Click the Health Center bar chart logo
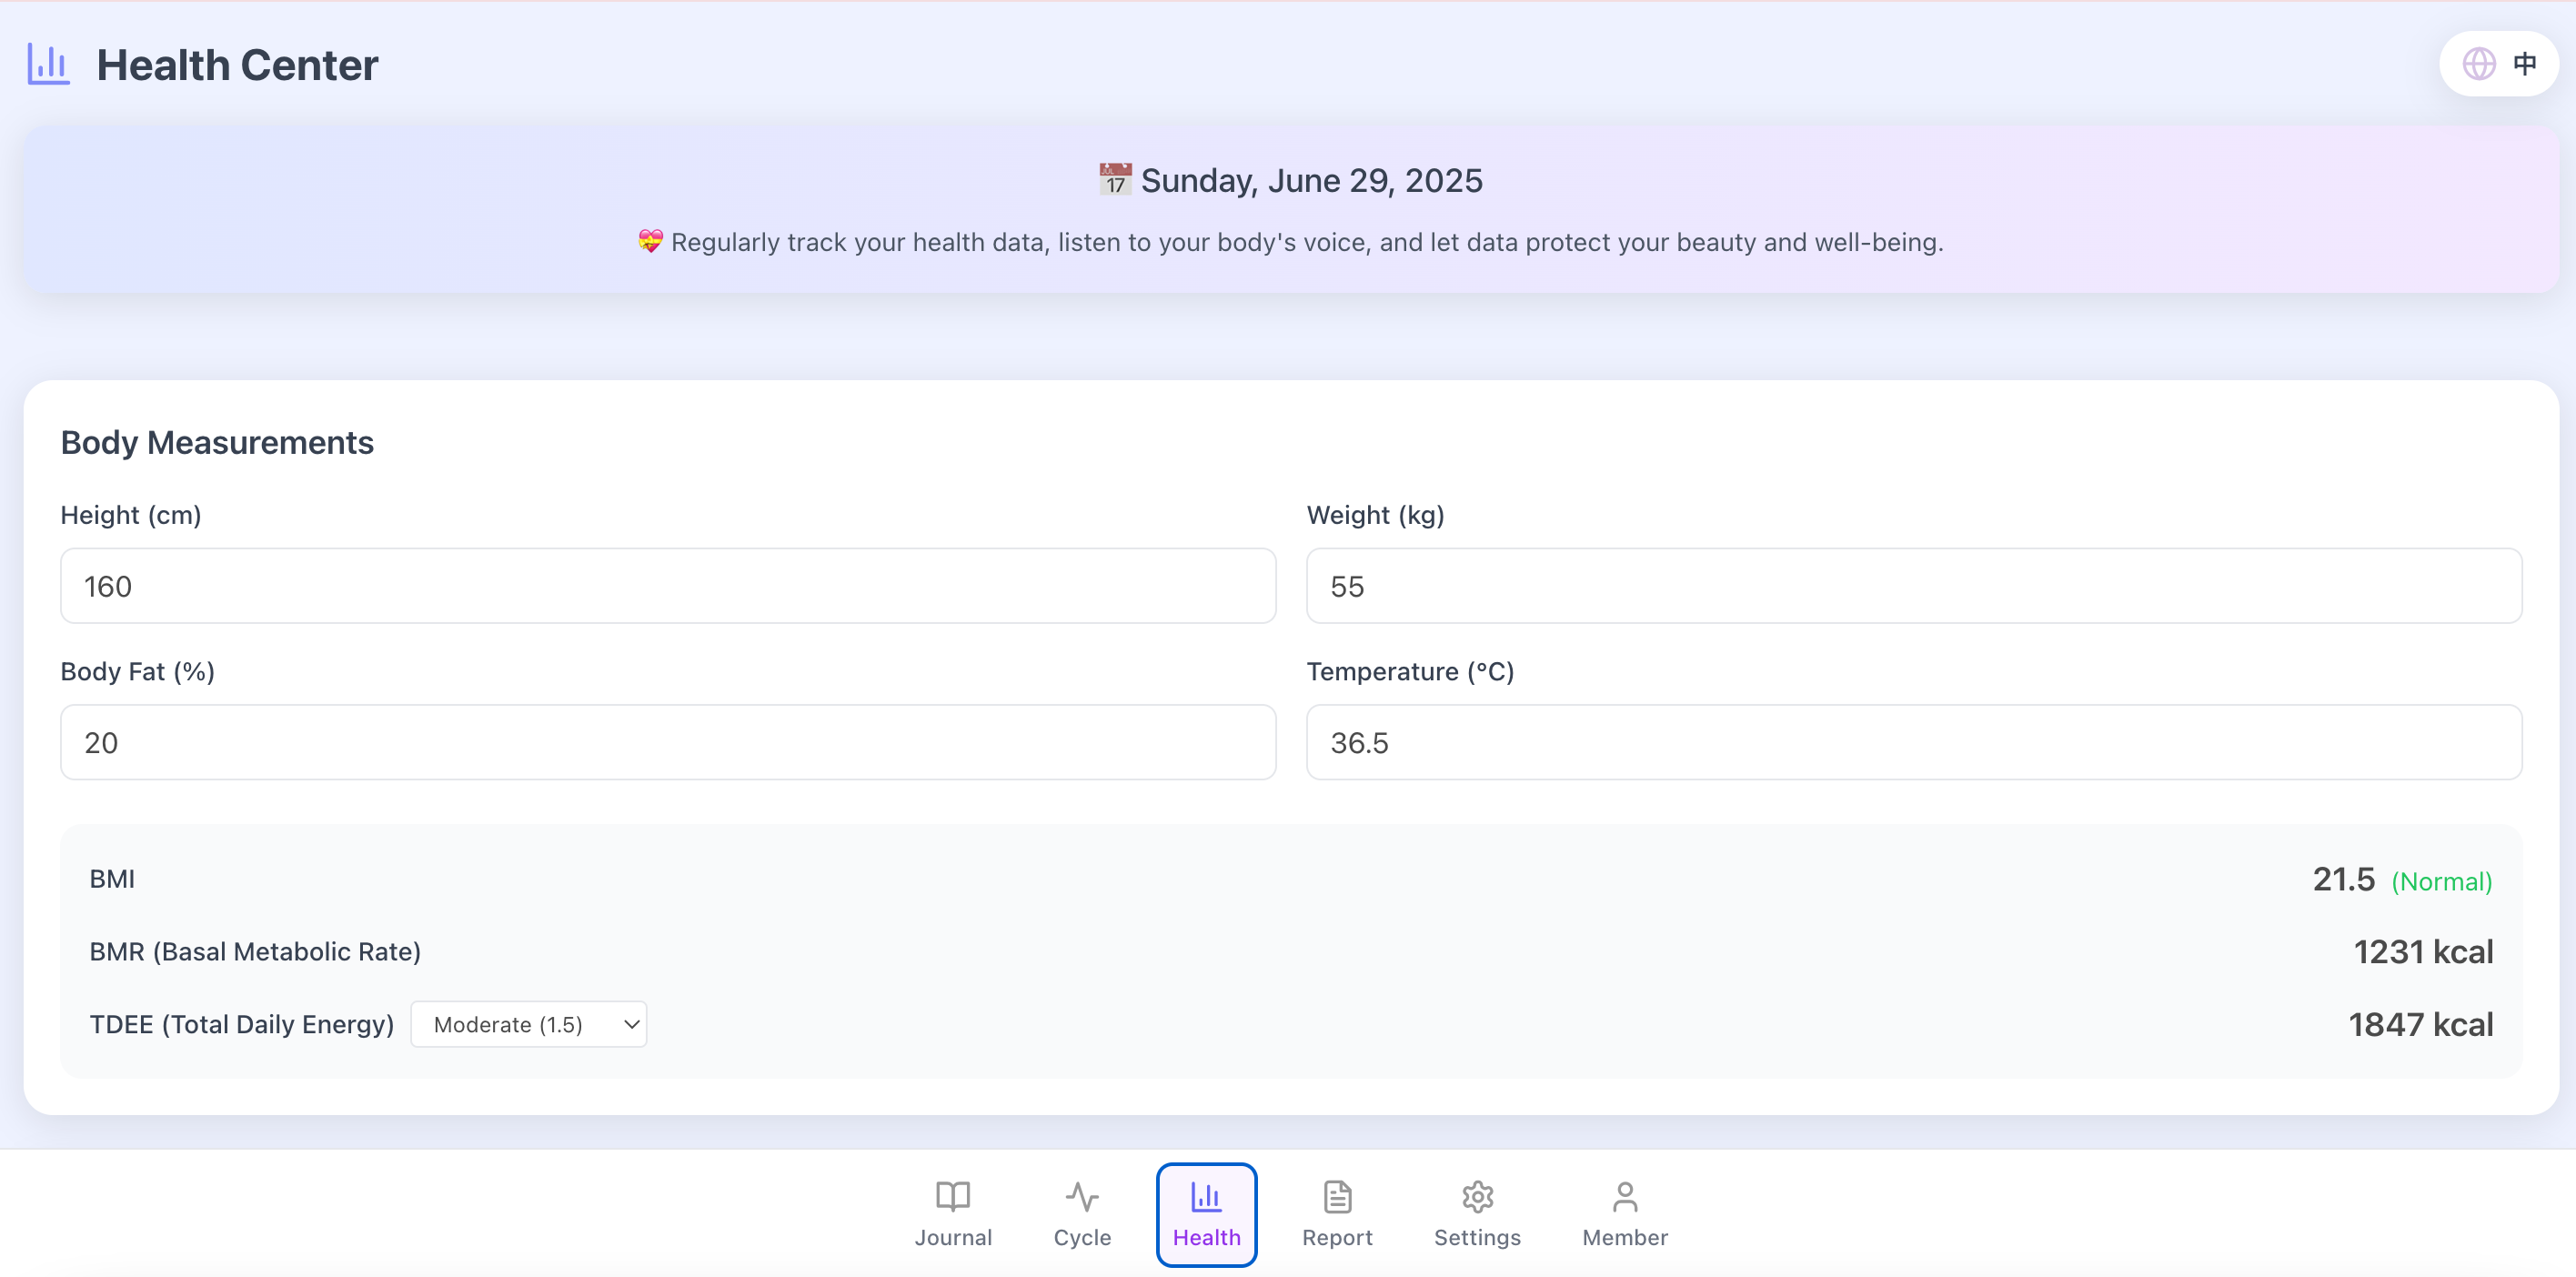 48,64
